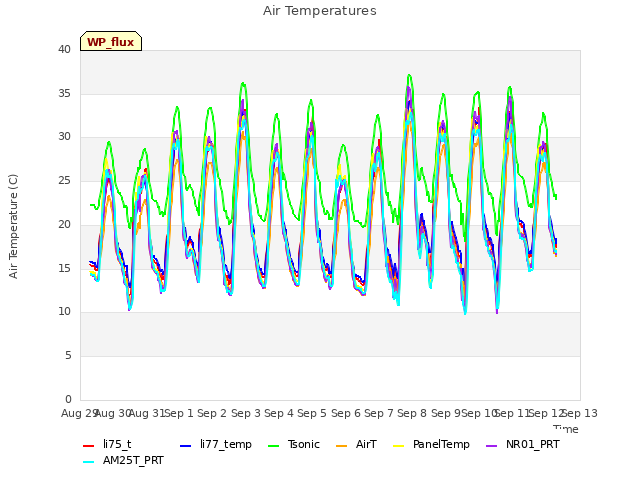Click the 15 y-axis tick label
Image resolution: width=640 pixels, height=480 pixels.
click(x=64, y=268)
